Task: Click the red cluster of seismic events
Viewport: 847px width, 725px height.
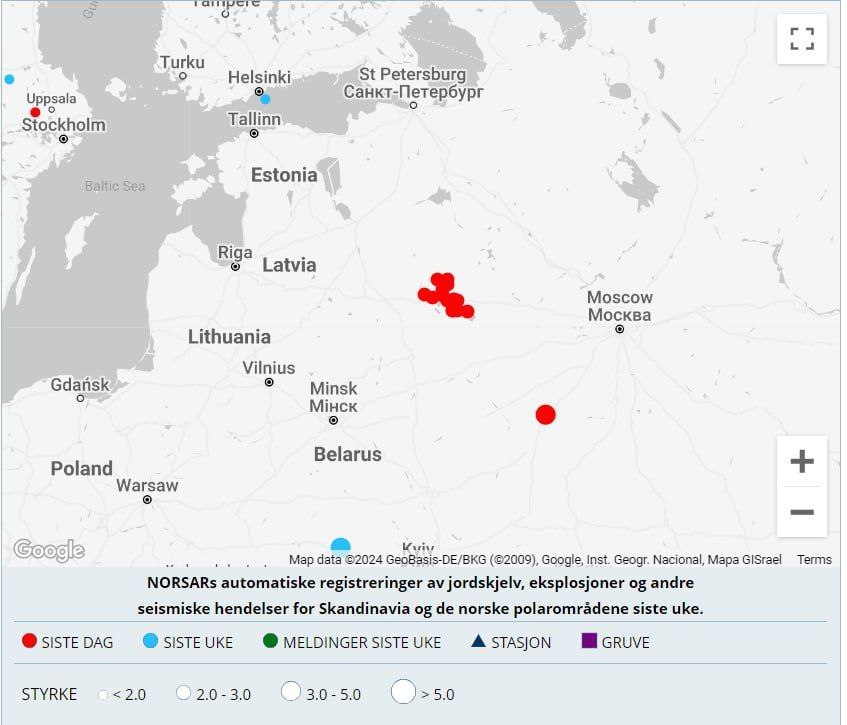Action: coord(446,296)
